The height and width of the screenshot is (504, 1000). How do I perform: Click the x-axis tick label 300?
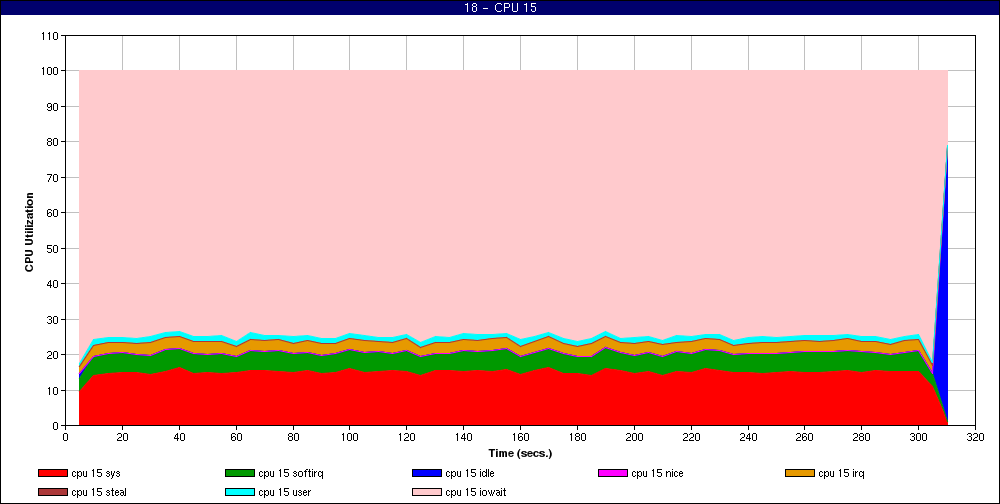[x=918, y=437]
